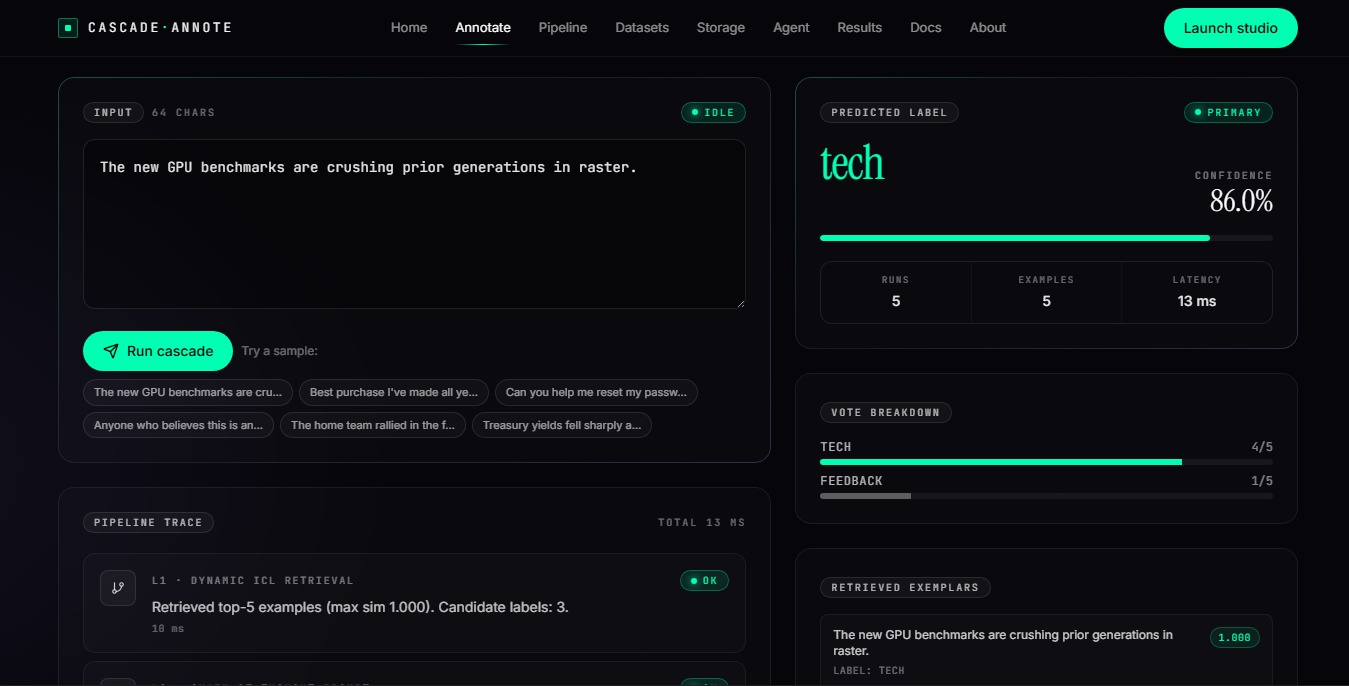
Task: Click the TECH vote bar
Action: [x=1046, y=462]
